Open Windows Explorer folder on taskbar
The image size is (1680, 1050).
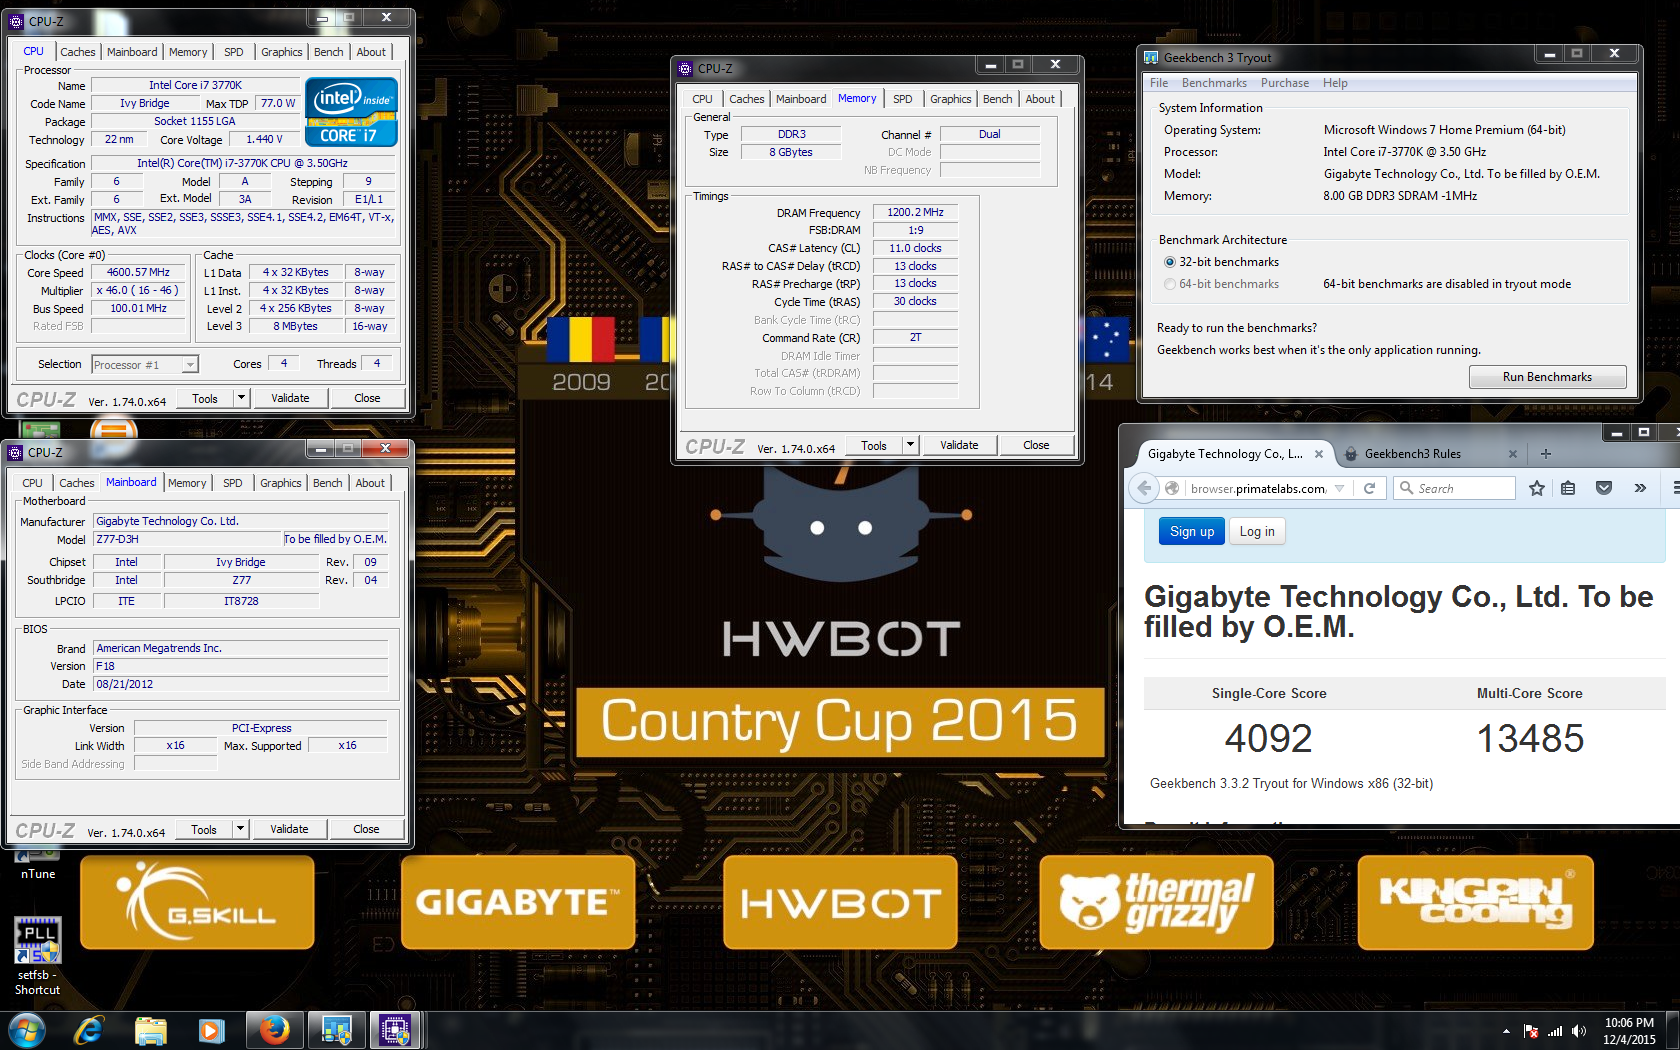coord(150,1030)
